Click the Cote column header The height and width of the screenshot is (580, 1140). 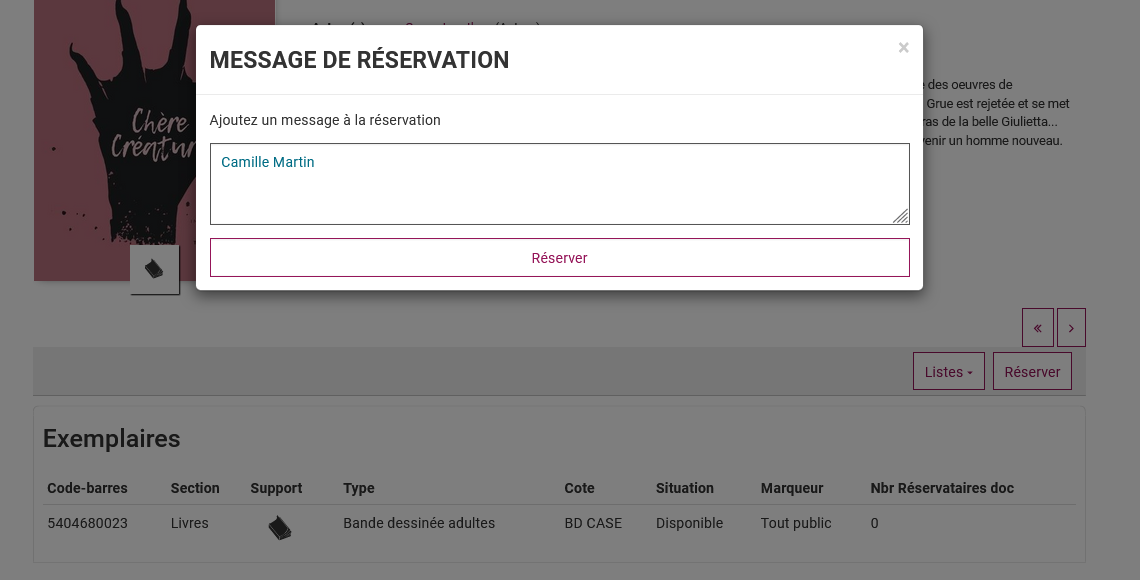[579, 488]
